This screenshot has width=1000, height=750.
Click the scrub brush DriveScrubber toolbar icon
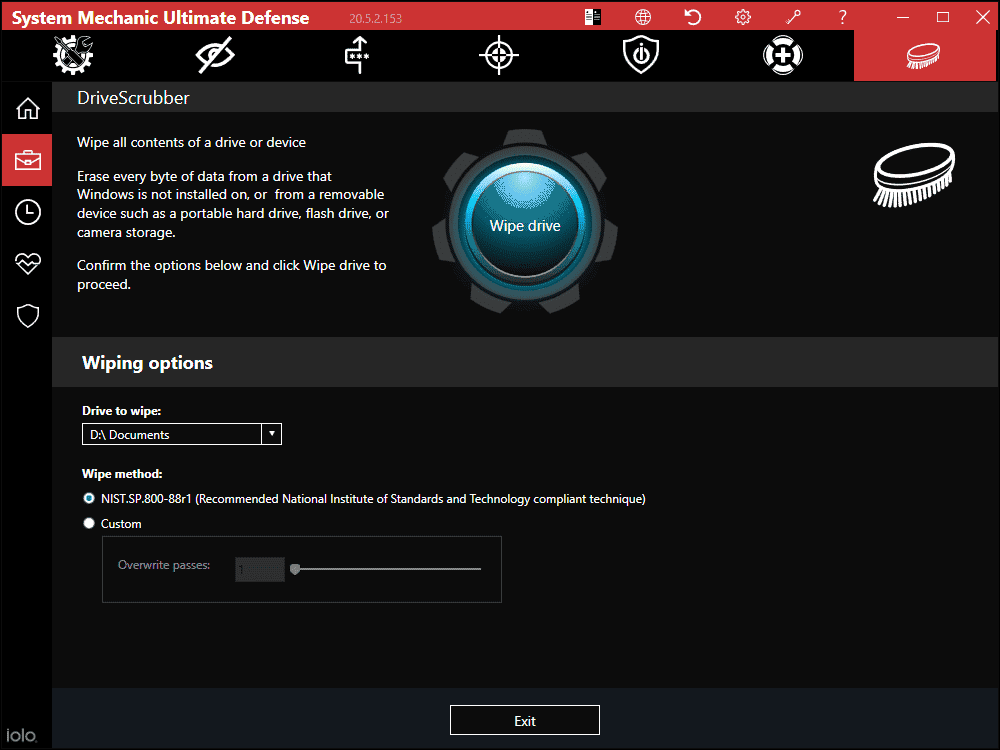[x=924, y=55]
